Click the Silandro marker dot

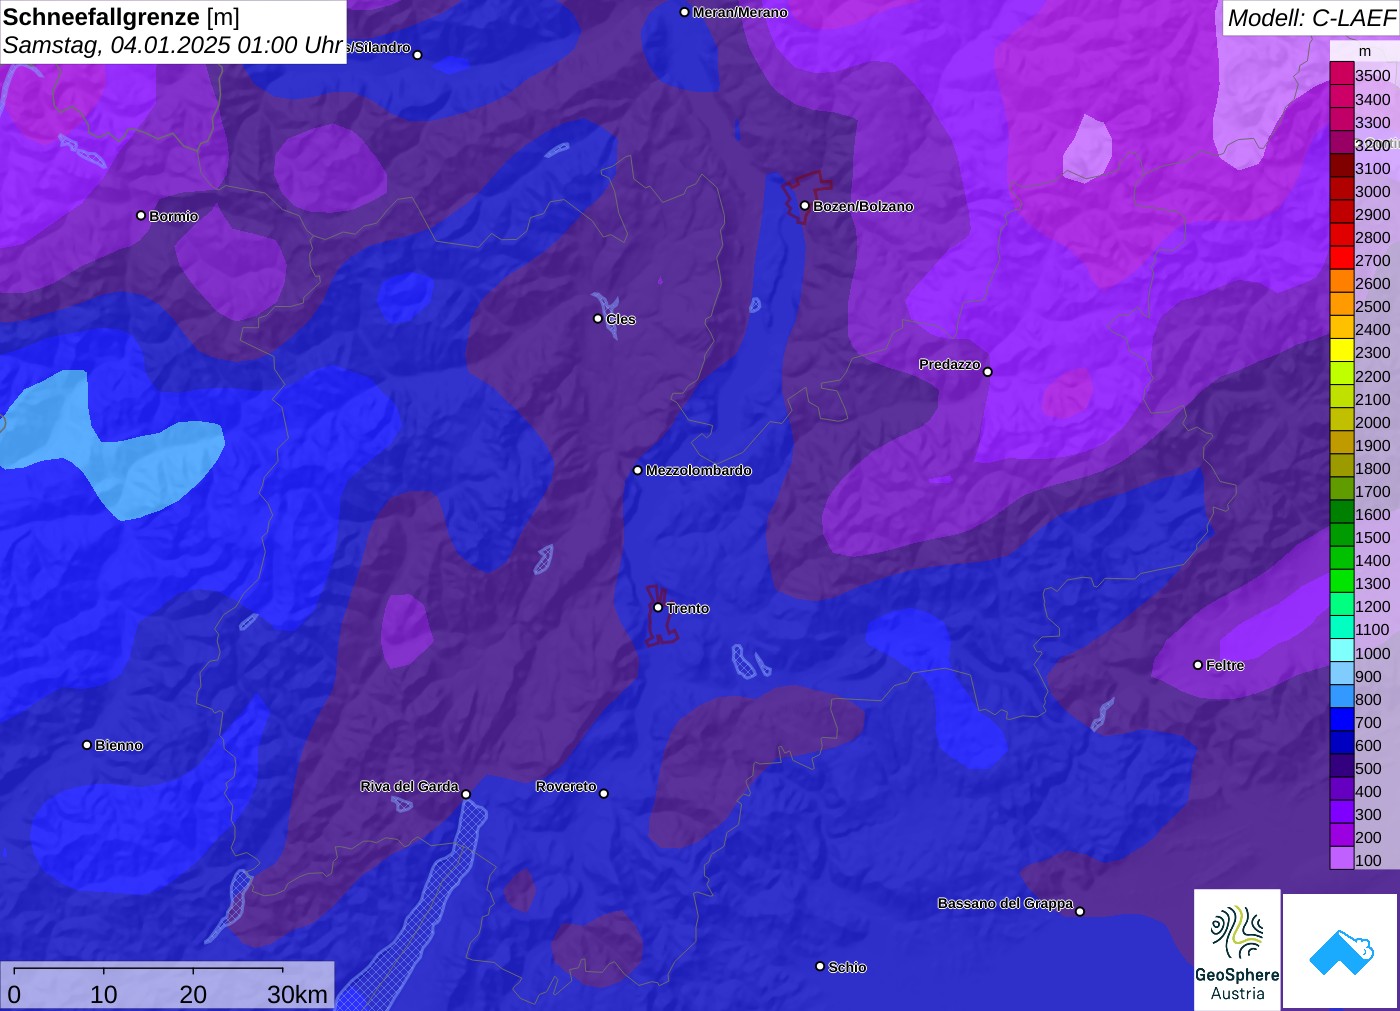(x=418, y=54)
